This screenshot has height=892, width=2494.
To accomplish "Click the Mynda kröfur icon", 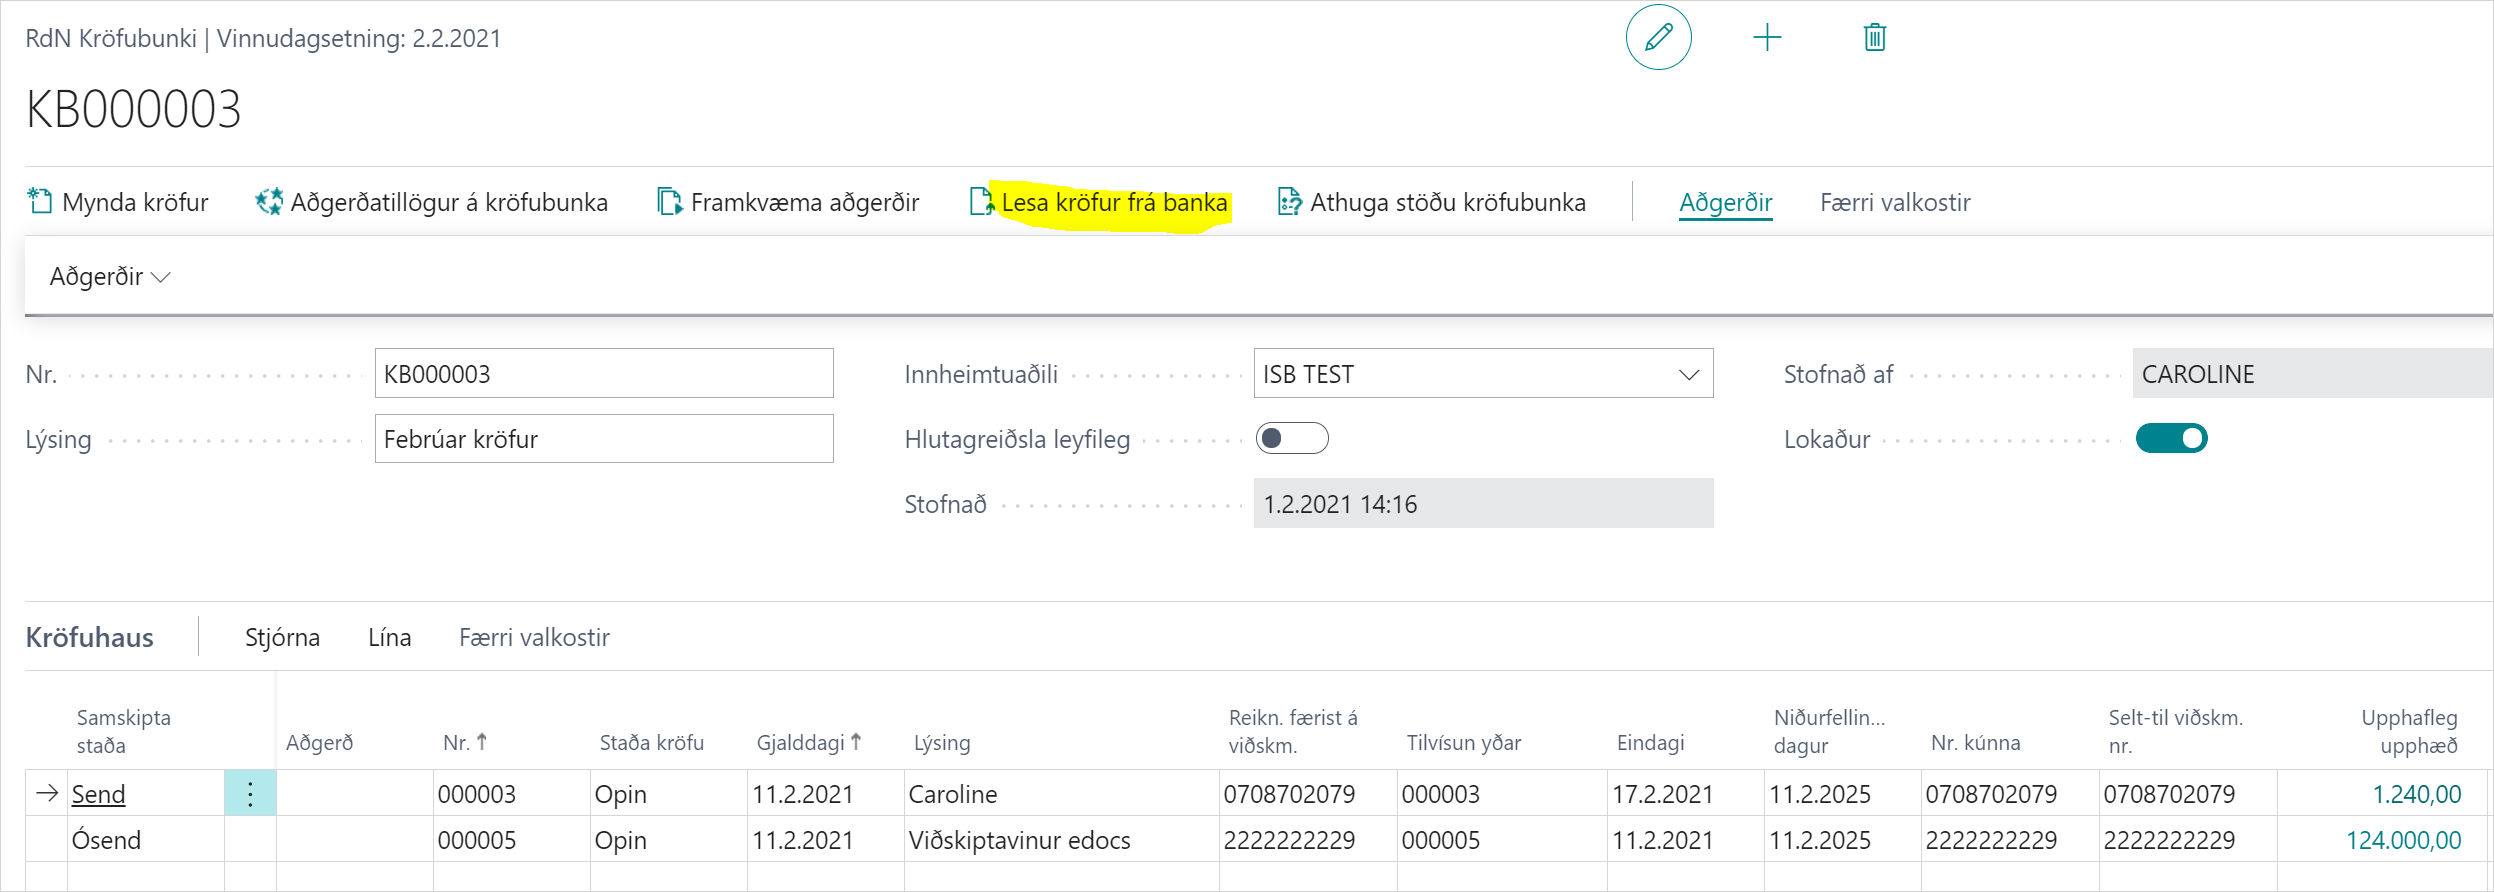I will [40, 202].
